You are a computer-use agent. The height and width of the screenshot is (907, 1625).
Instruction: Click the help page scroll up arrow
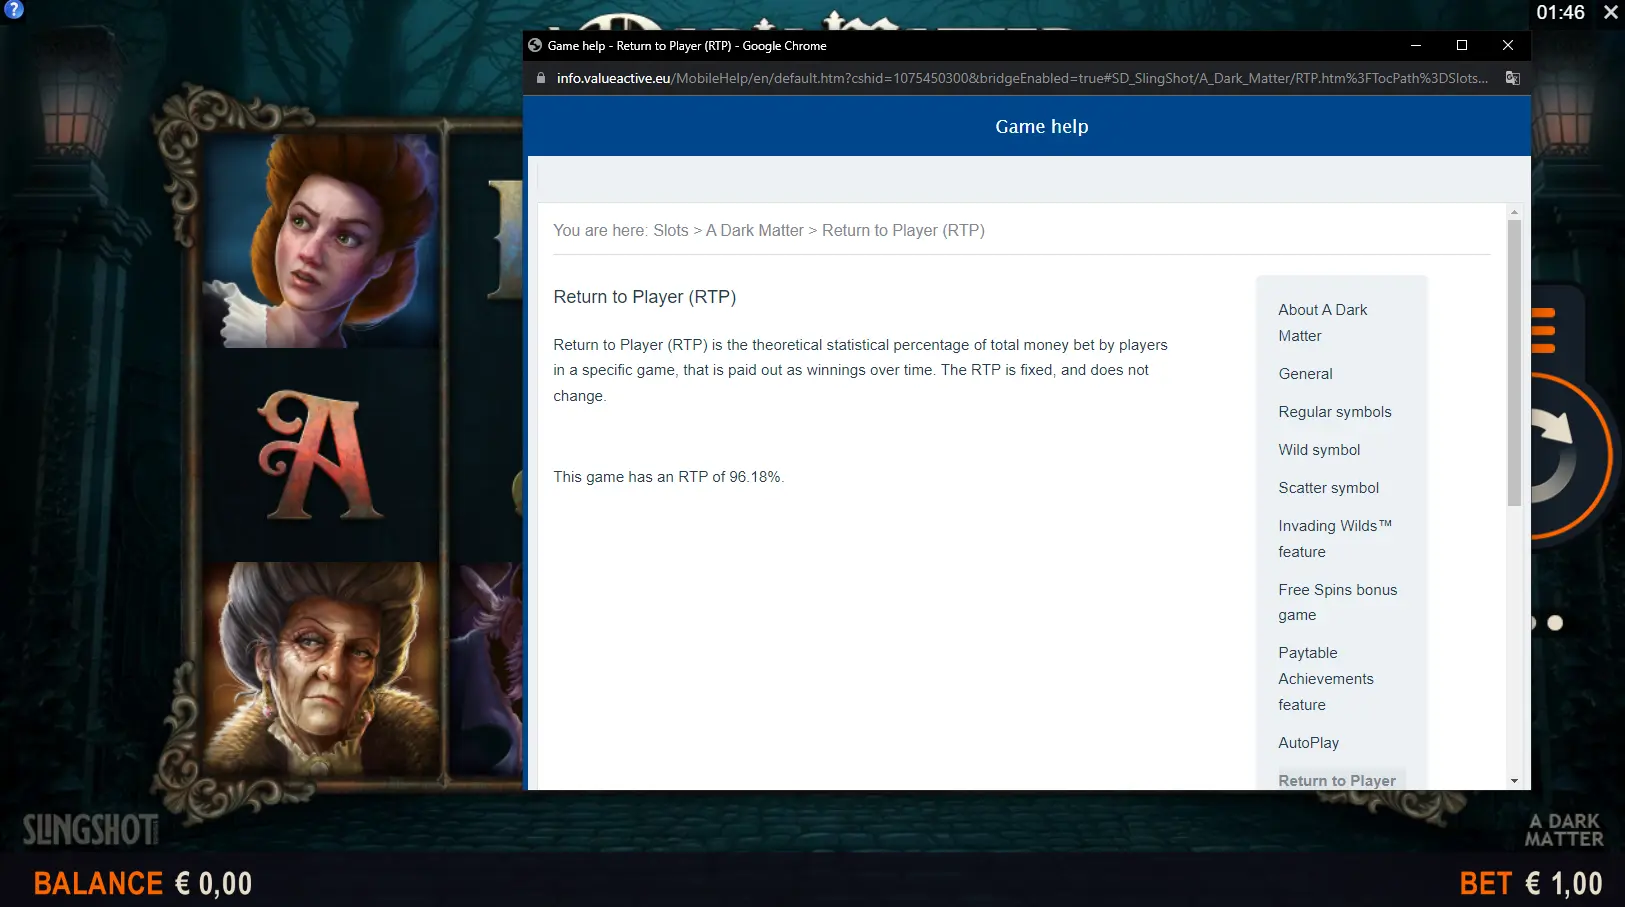[1514, 212]
